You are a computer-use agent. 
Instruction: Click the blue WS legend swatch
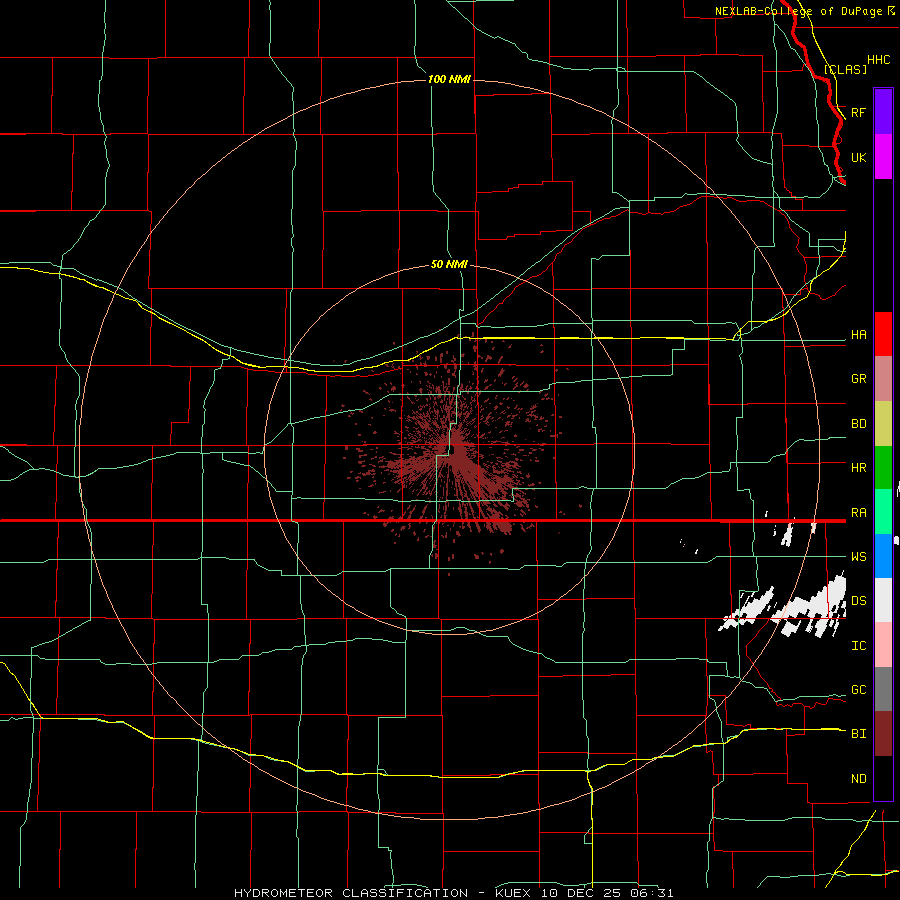883,556
